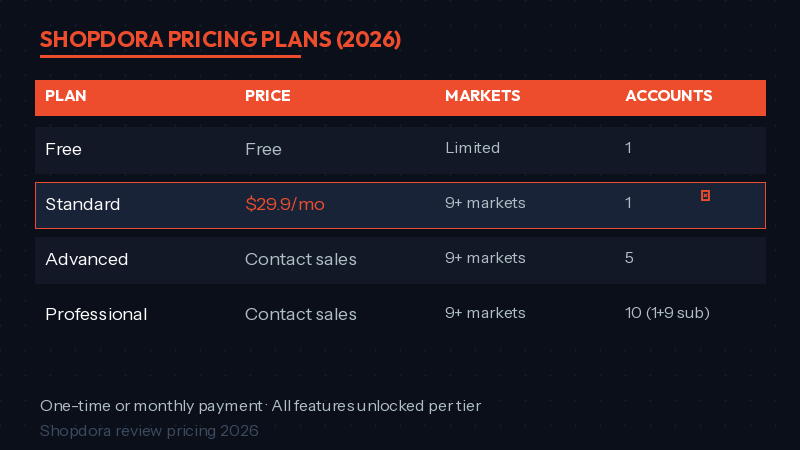Click the Limited markets cell
This screenshot has height=450, width=800.
pos(472,148)
